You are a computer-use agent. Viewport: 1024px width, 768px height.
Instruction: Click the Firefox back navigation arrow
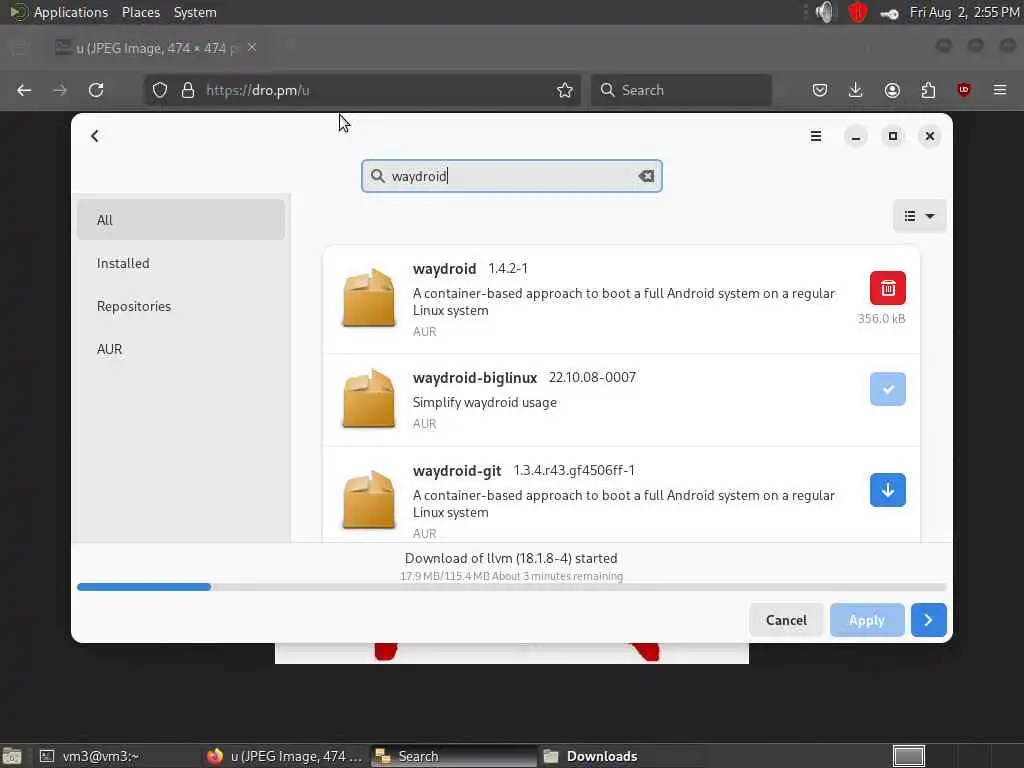click(x=24, y=90)
